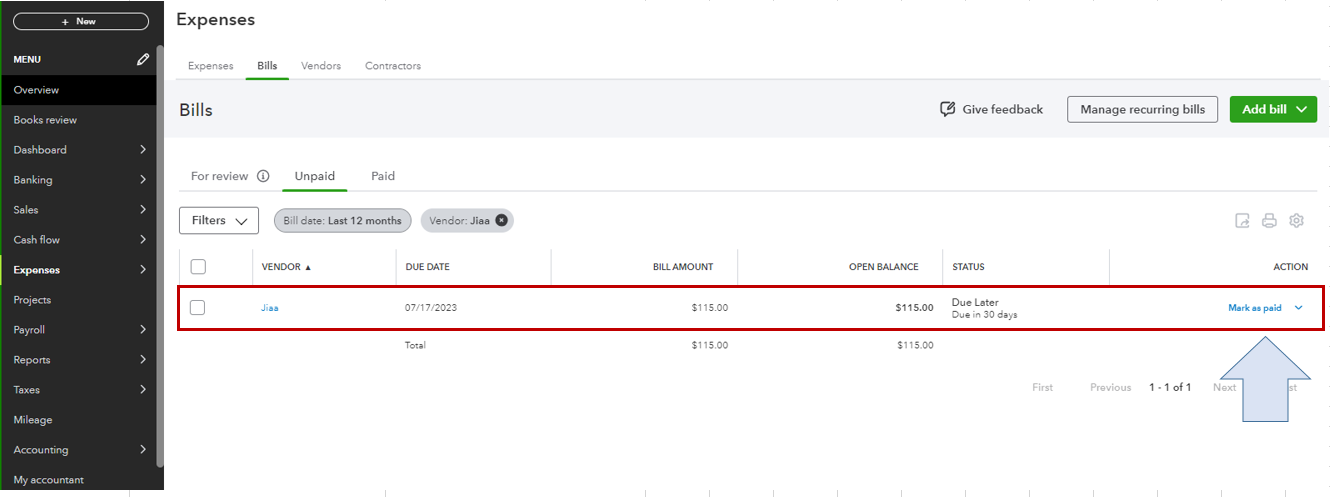Sort by the BILL AMOUNT column header
The height and width of the screenshot is (497, 1330).
pos(683,267)
